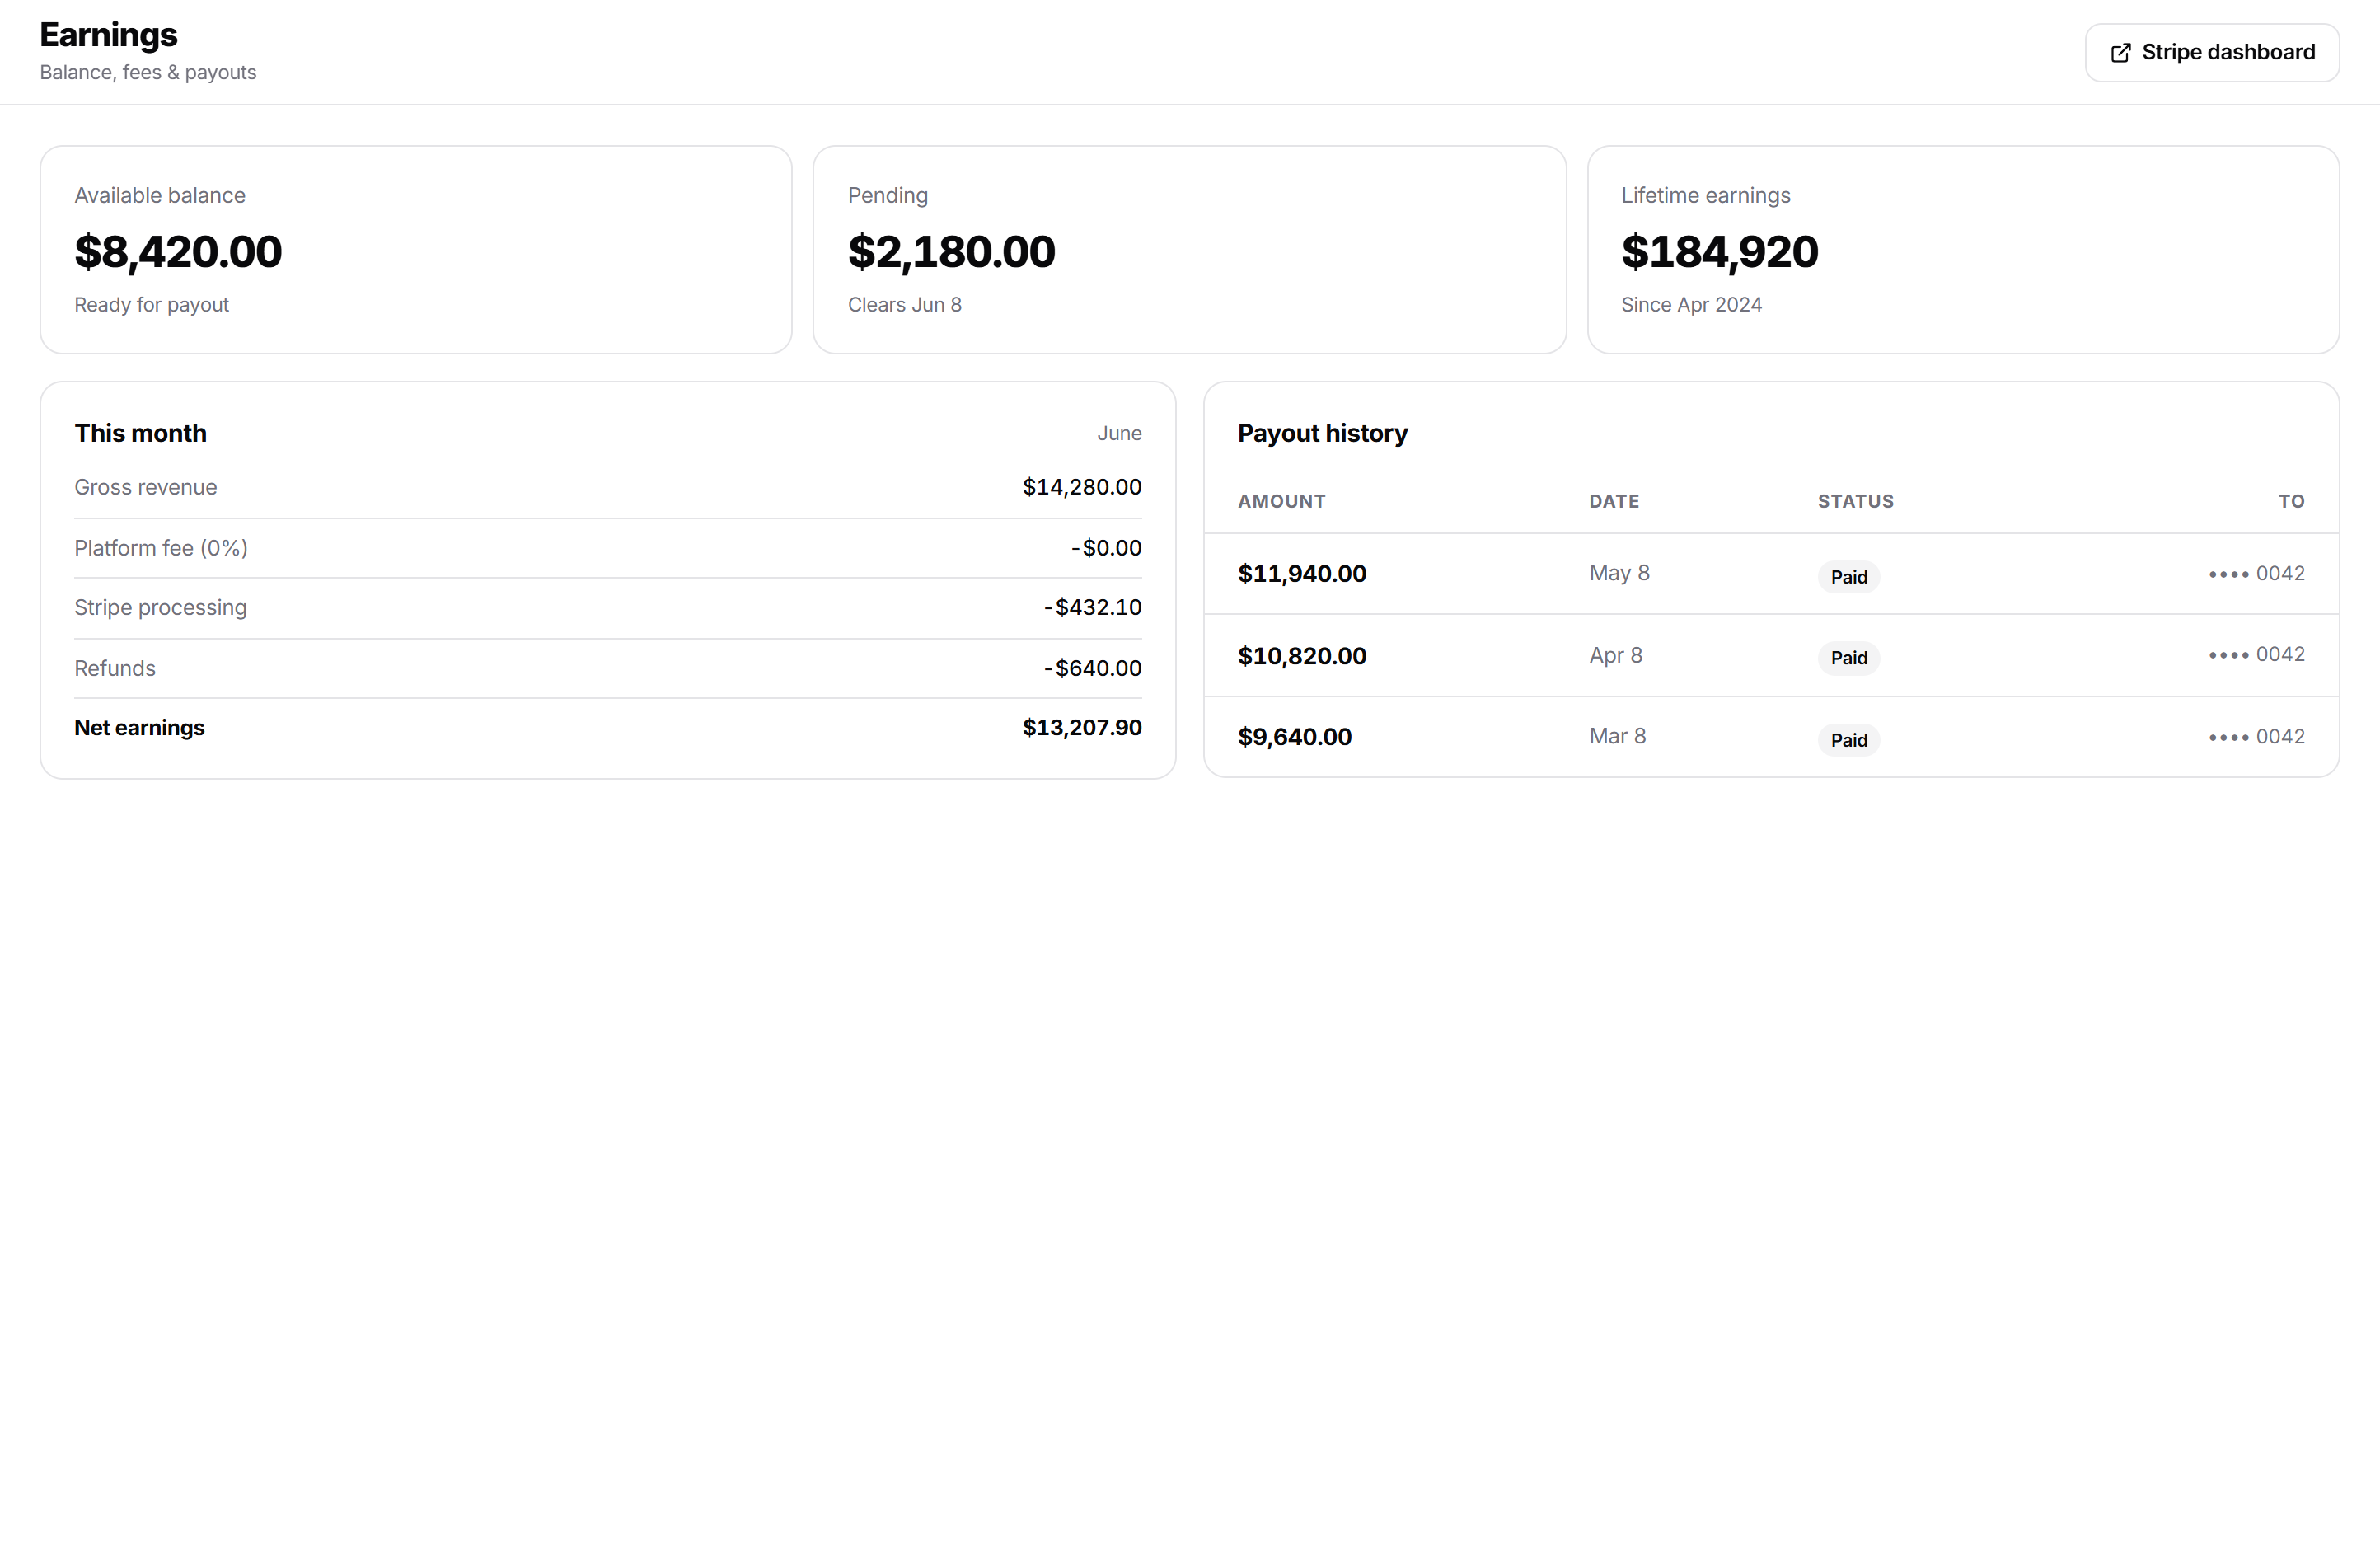Click the Net earnings total row
Viewport: 2380px width, 1566px height.
click(608, 728)
